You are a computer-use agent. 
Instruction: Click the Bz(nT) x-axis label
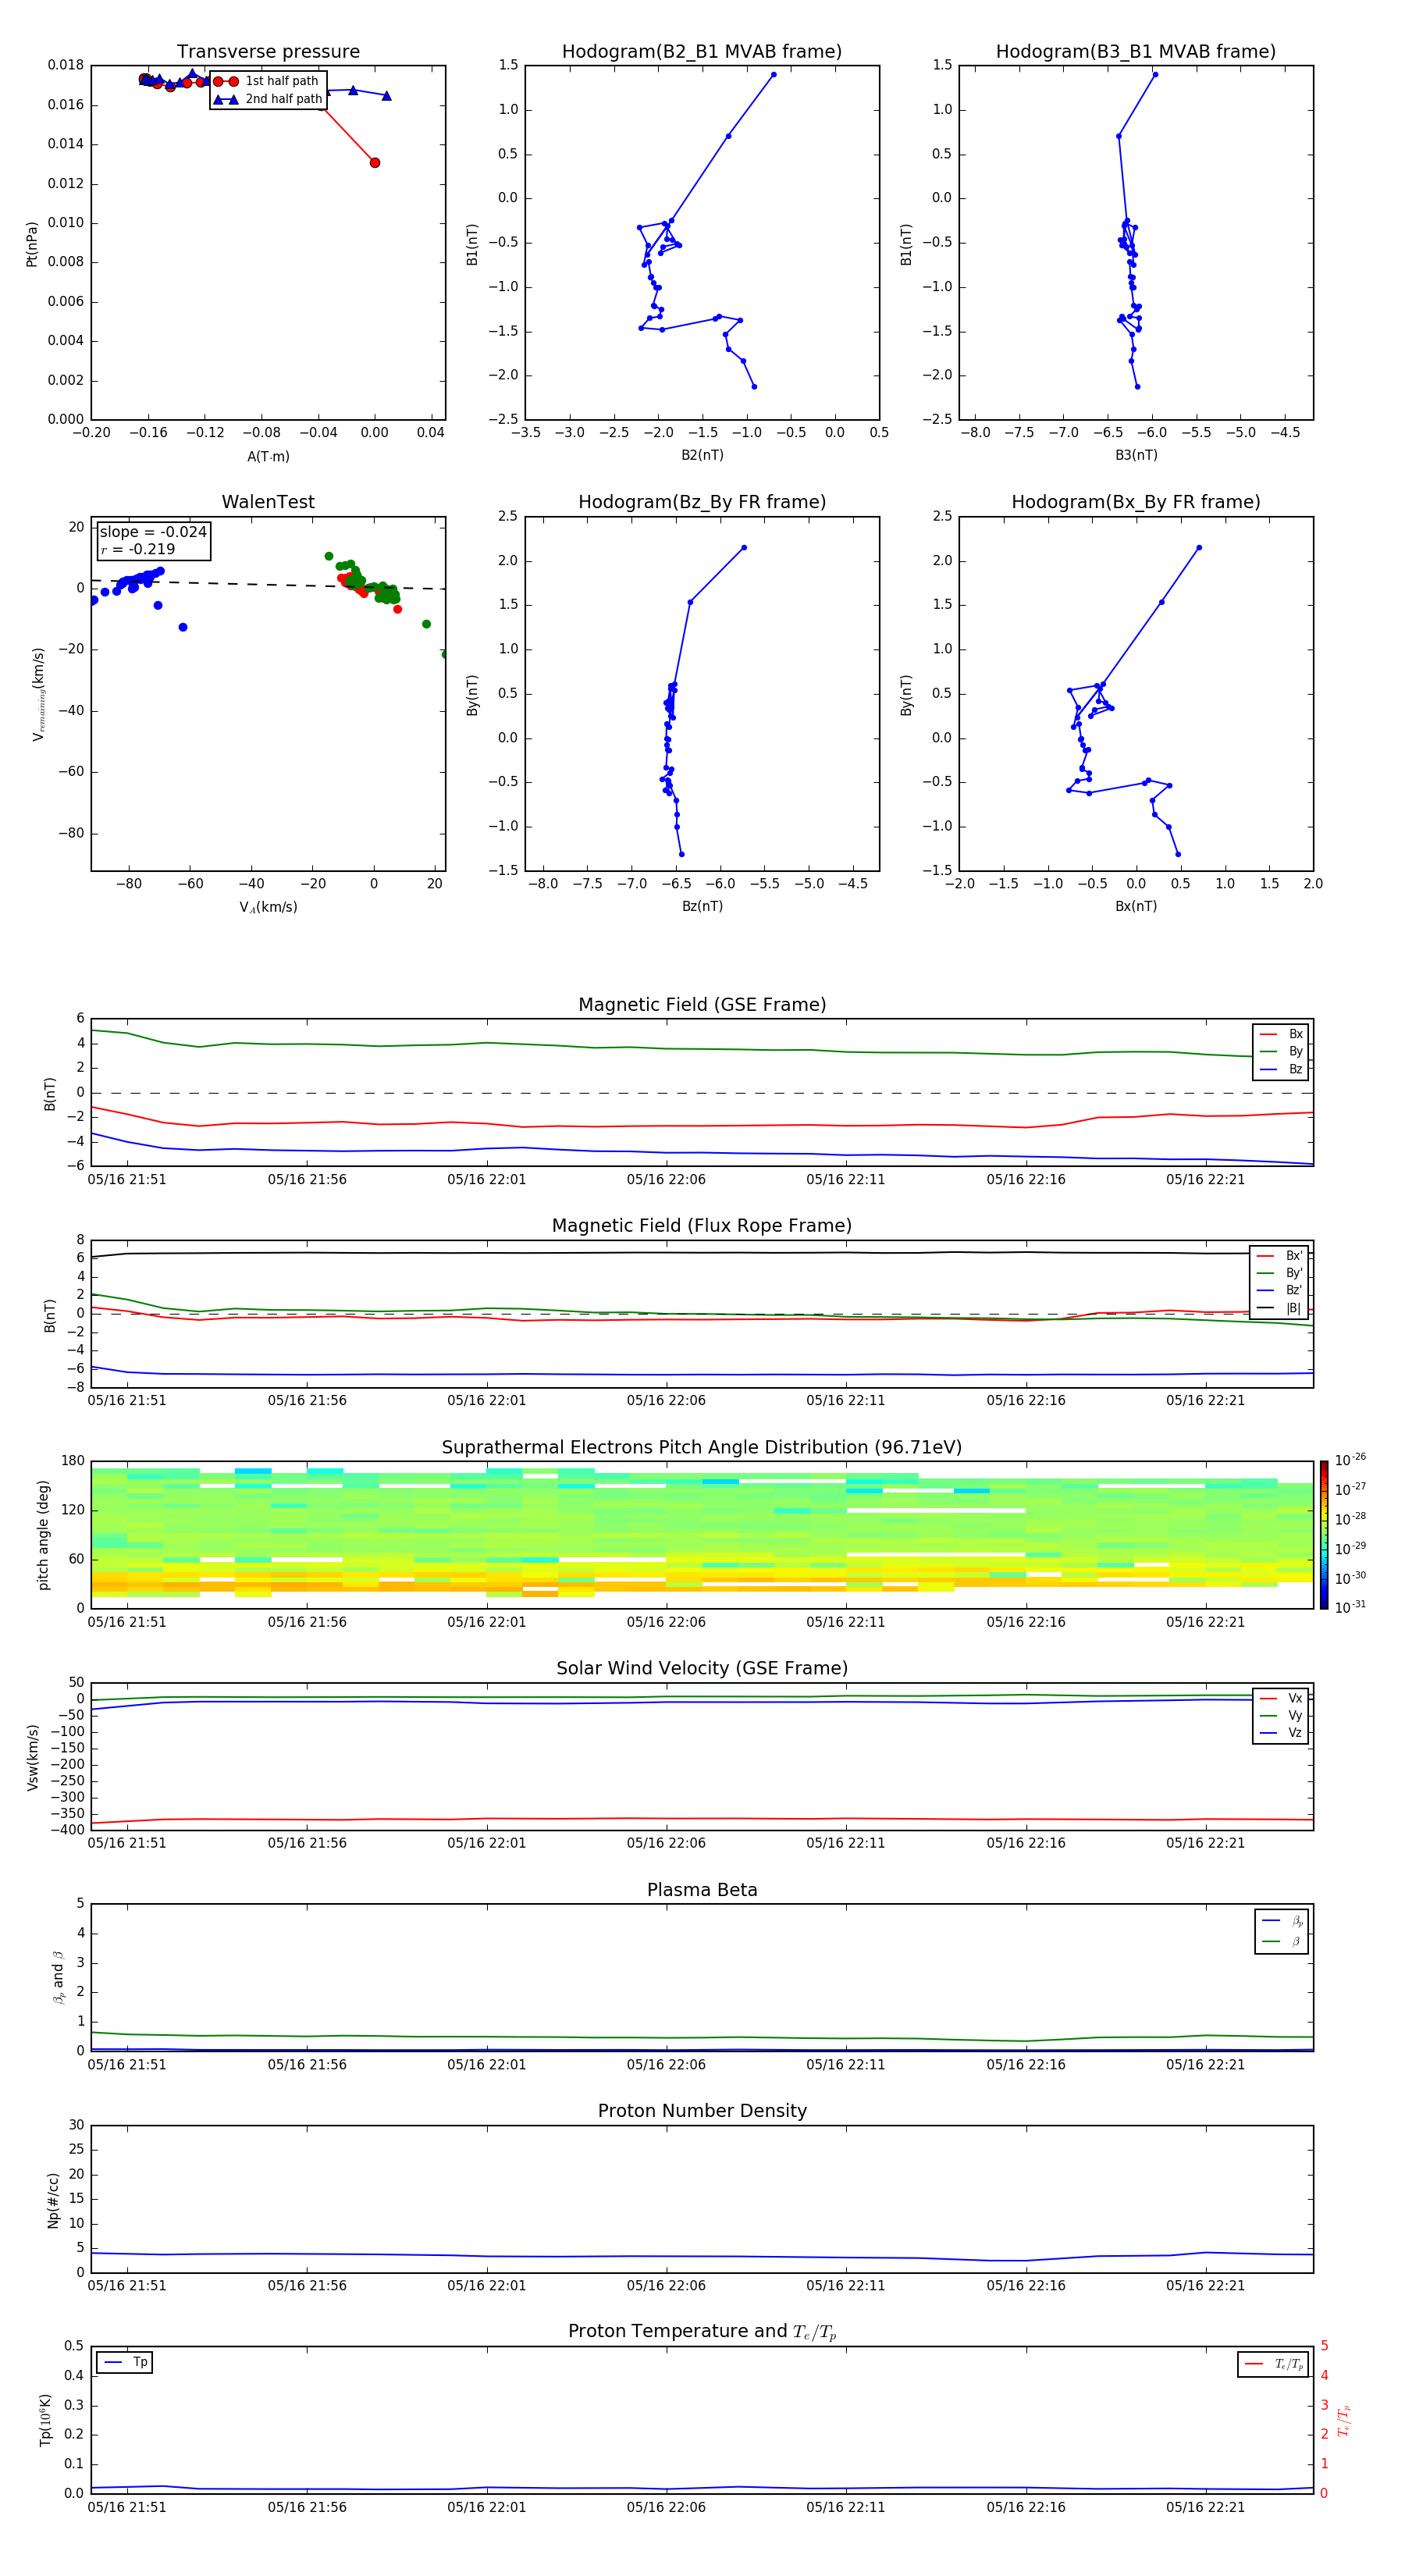[x=702, y=906]
